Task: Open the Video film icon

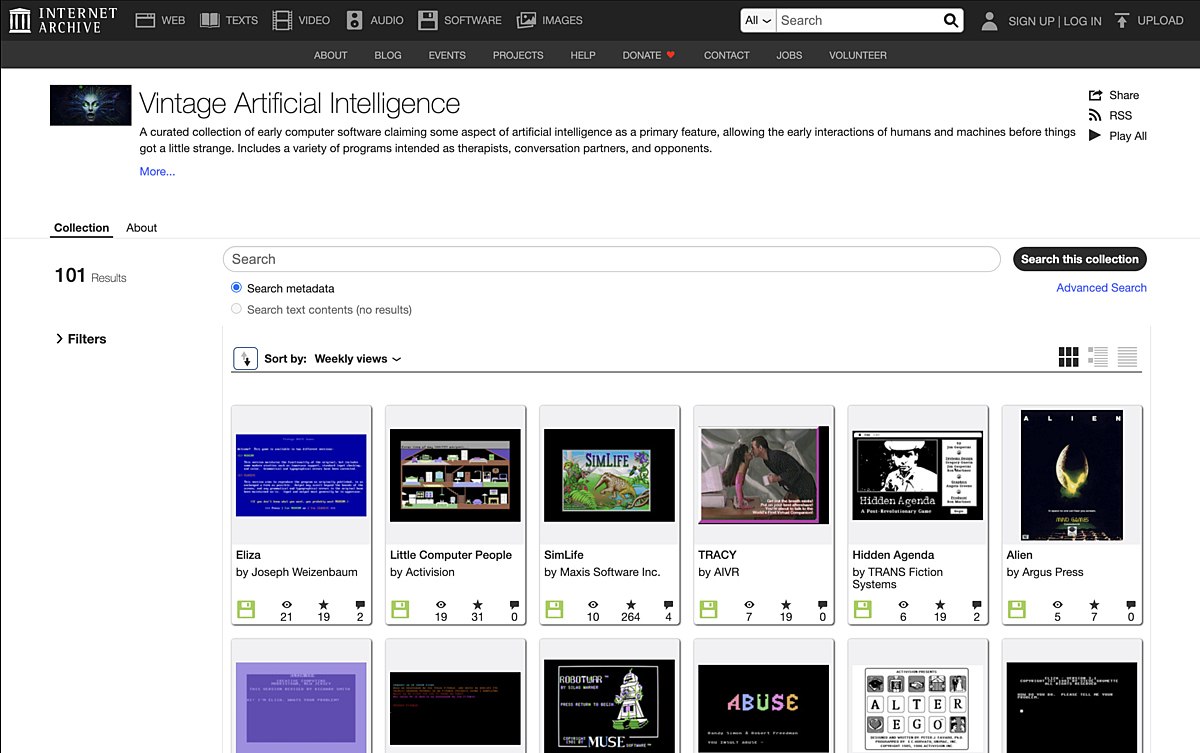Action: [282, 20]
